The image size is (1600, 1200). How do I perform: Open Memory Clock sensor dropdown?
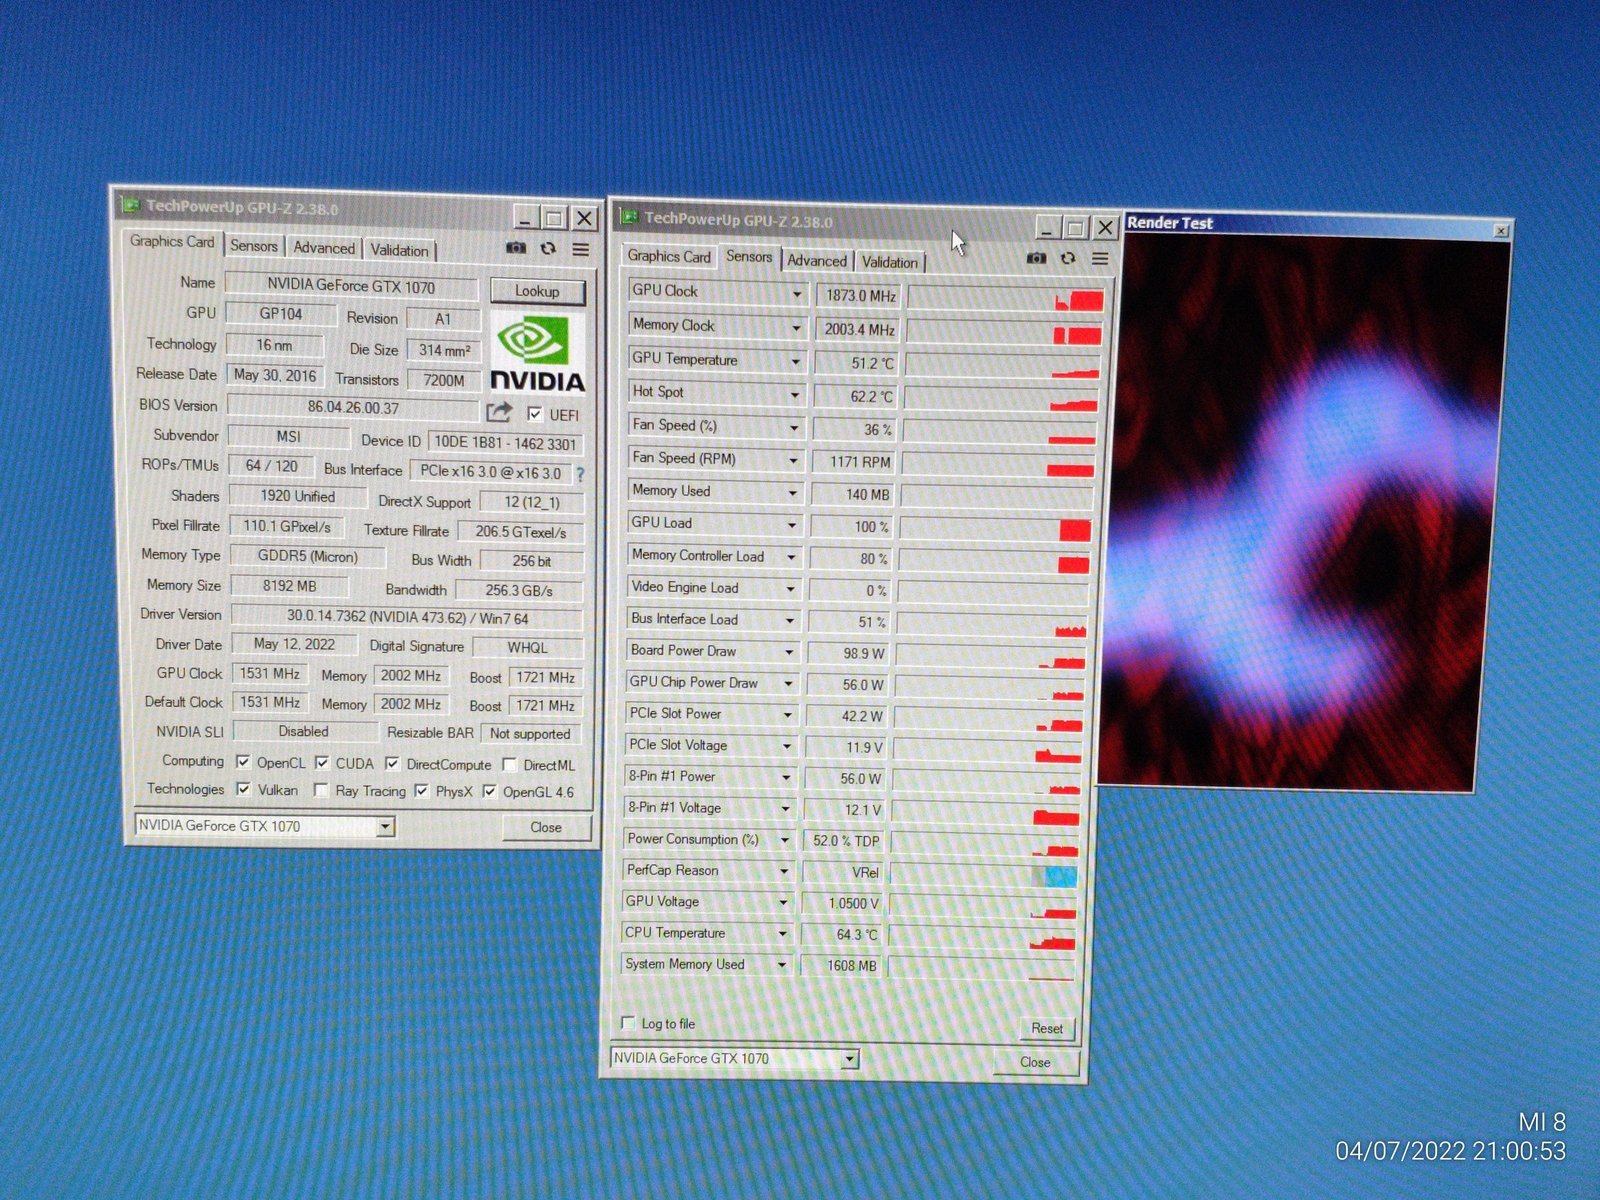(x=796, y=327)
